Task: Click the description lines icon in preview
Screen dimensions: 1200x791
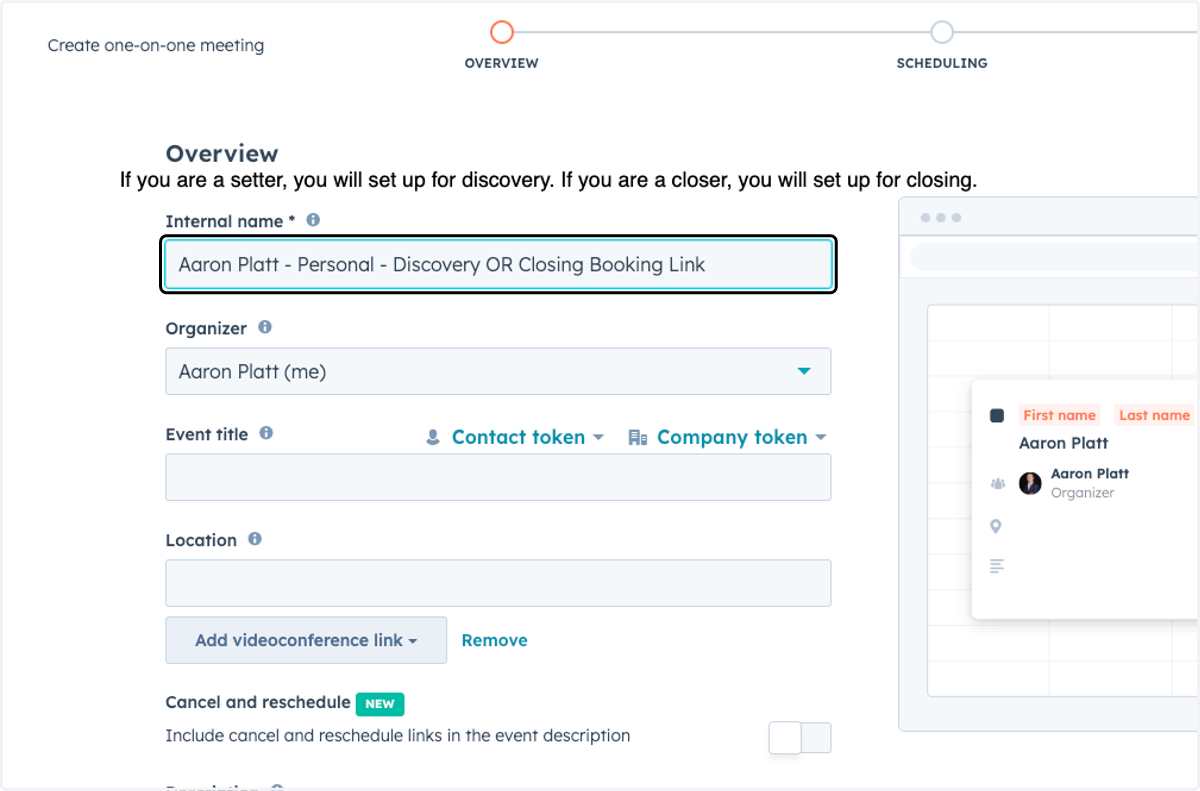Action: [996, 566]
